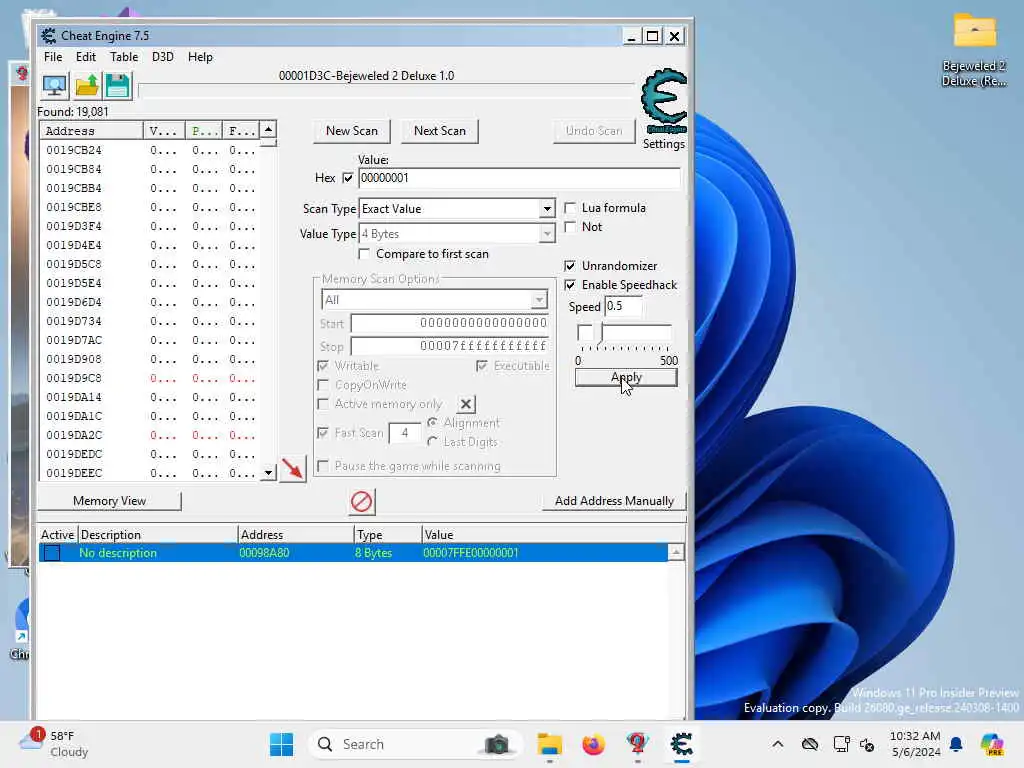Open the process list computer icon

tap(54, 86)
